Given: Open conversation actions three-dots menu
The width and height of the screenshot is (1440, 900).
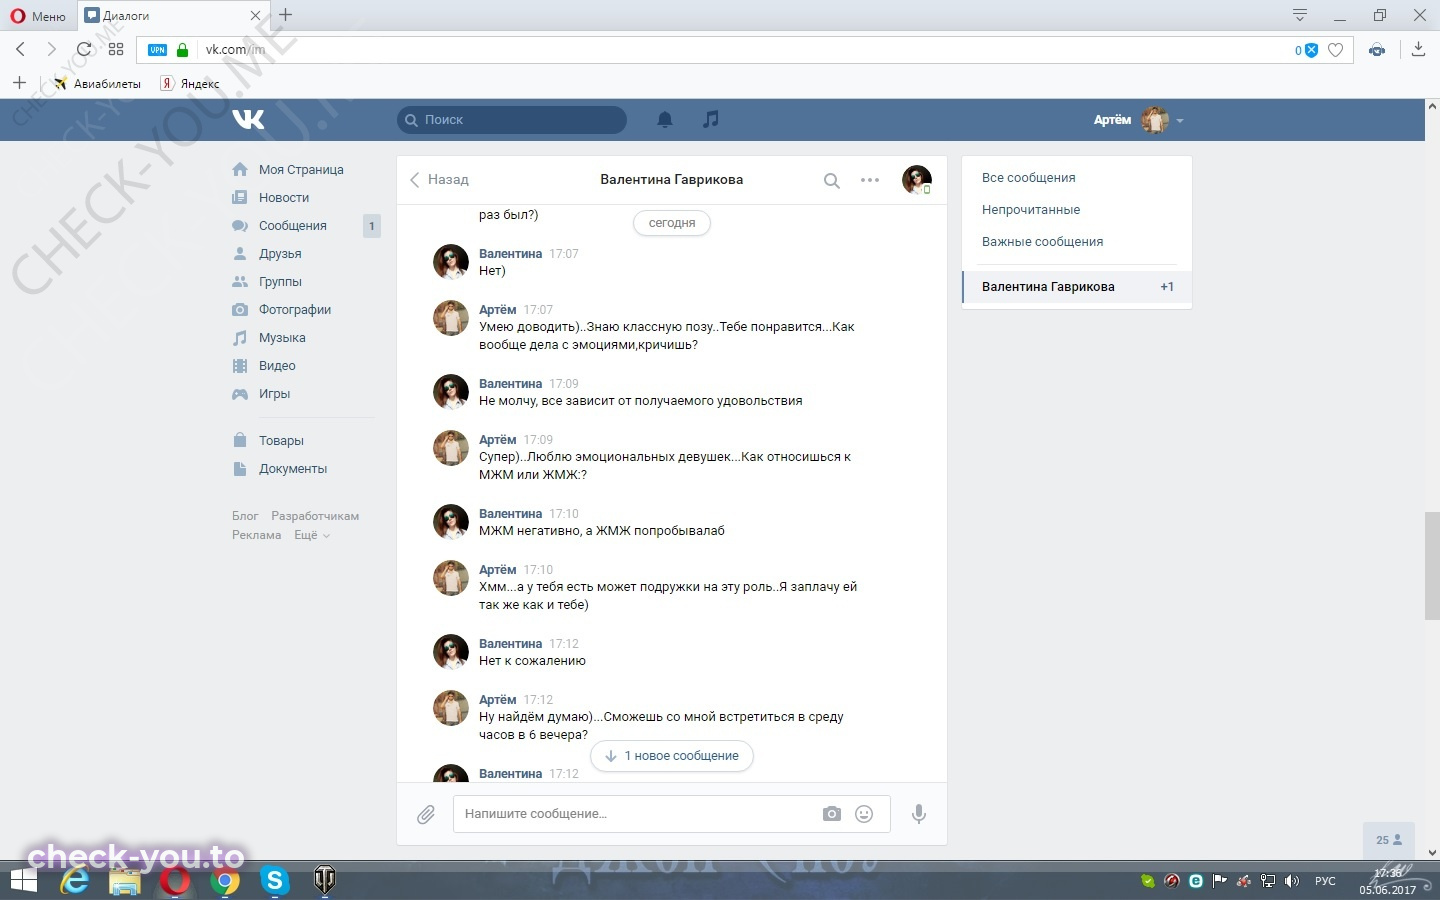Looking at the screenshot, I should click(870, 180).
